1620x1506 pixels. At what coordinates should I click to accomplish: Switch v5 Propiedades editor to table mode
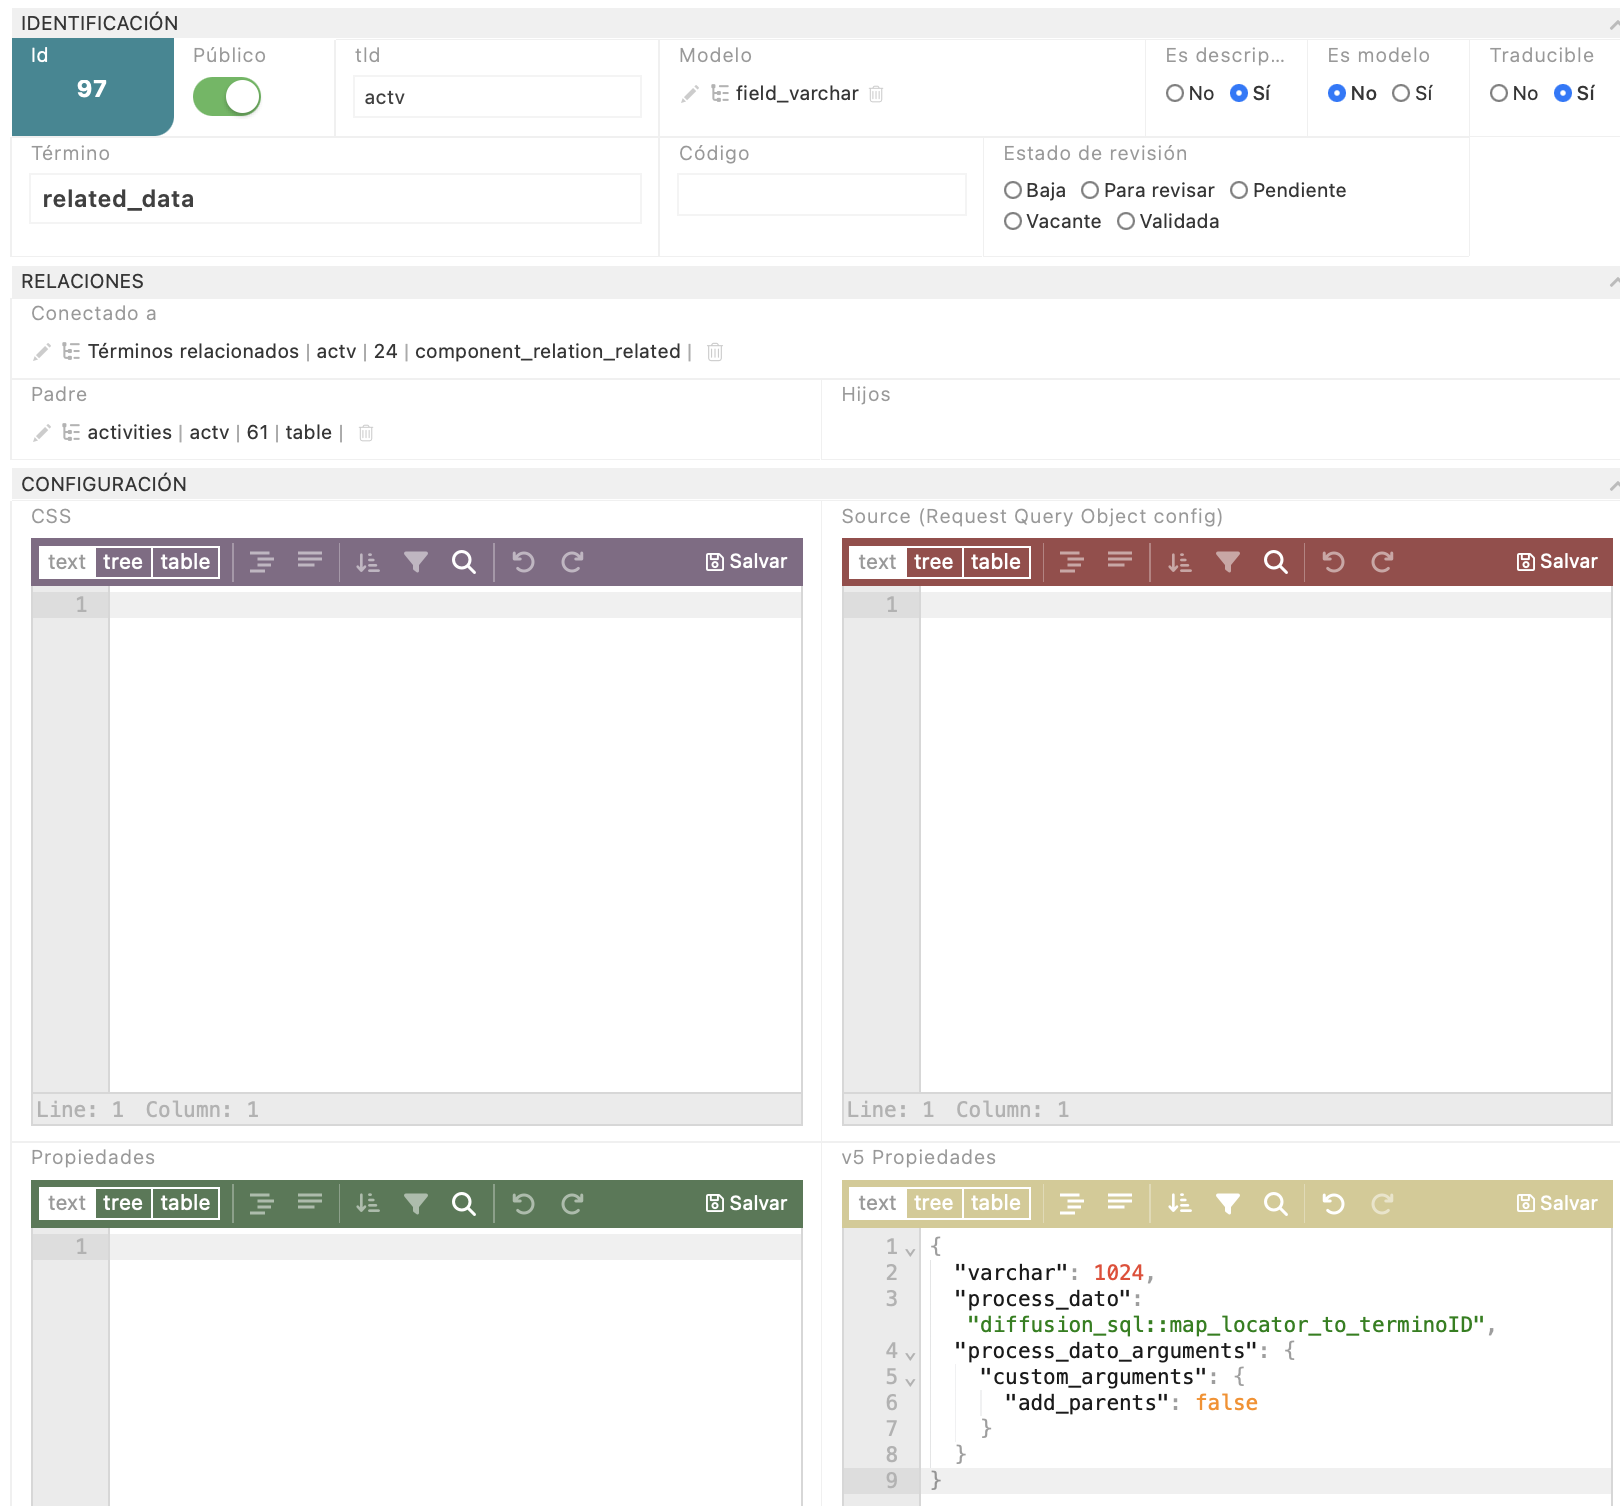996,1203
